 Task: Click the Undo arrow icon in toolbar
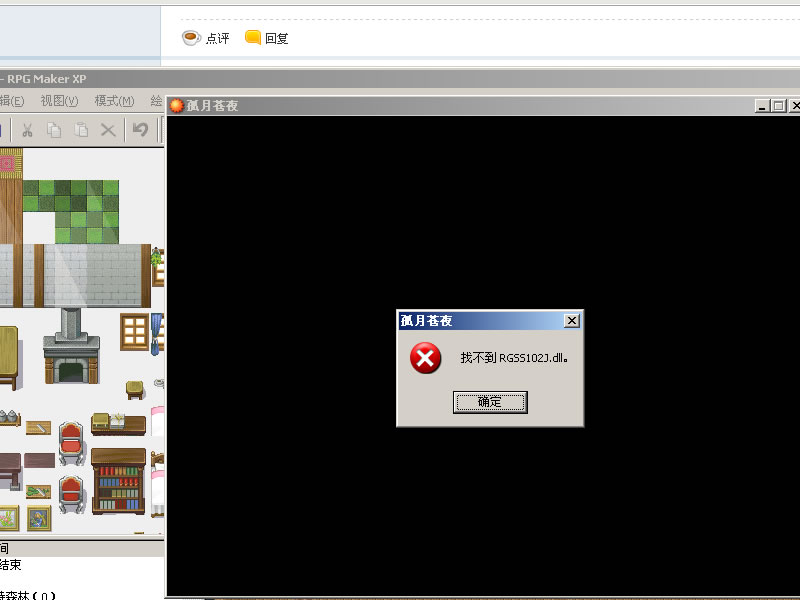click(140, 130)
